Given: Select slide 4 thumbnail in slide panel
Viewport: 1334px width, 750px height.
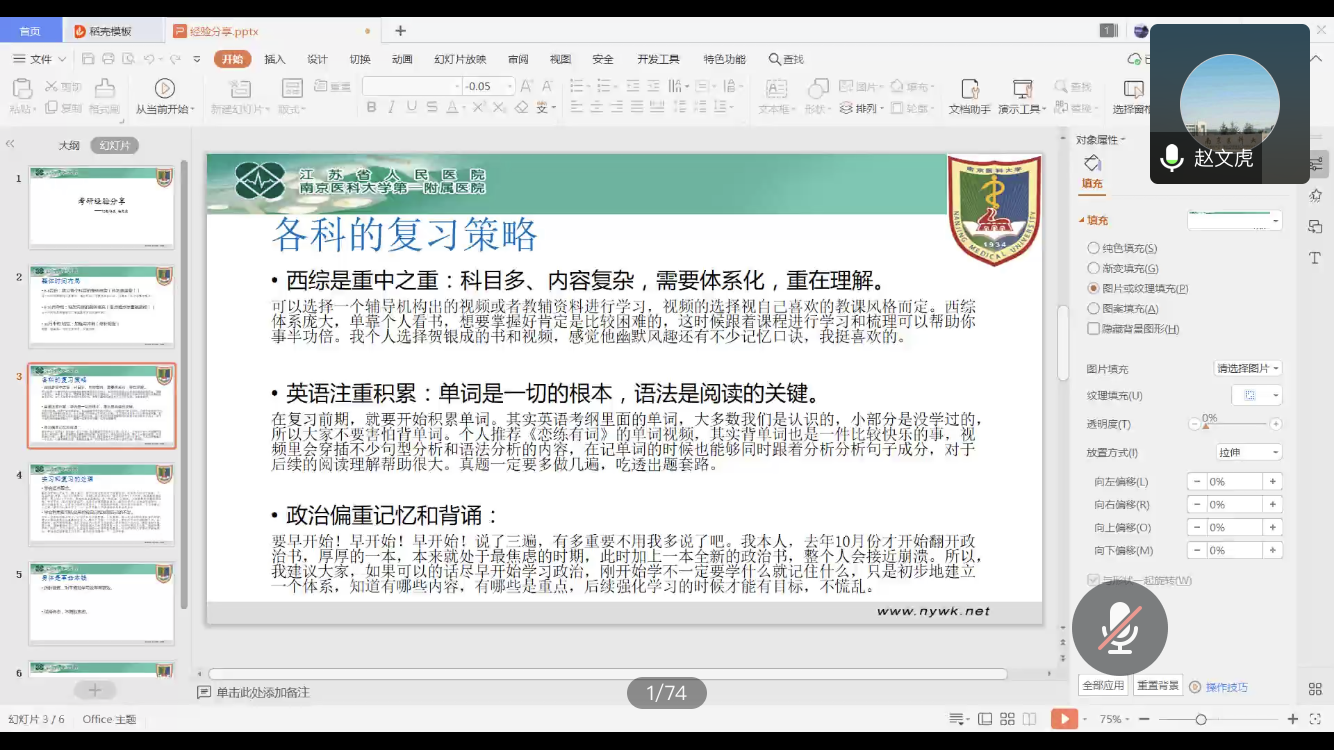Looking at the screenshot, I should tap(101, 503).
